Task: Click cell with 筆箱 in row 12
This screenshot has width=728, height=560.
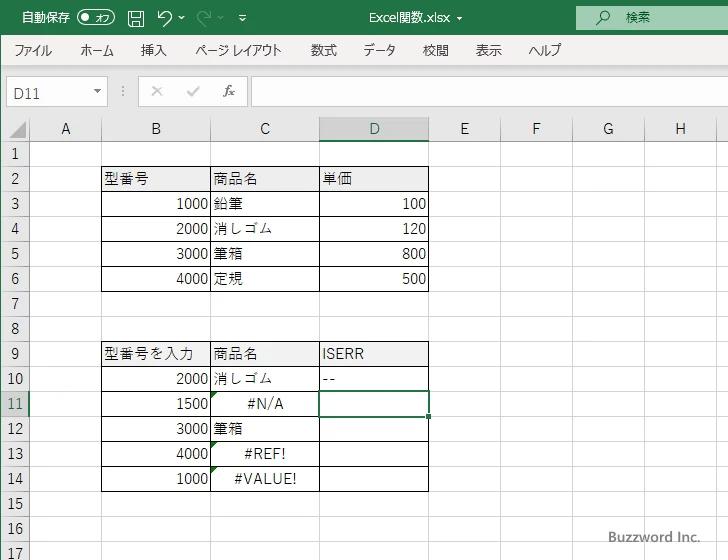Action: click(265, 429)
